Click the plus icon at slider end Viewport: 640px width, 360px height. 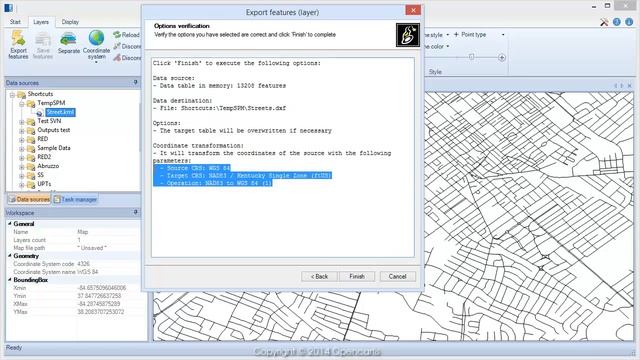coord(502,58)
